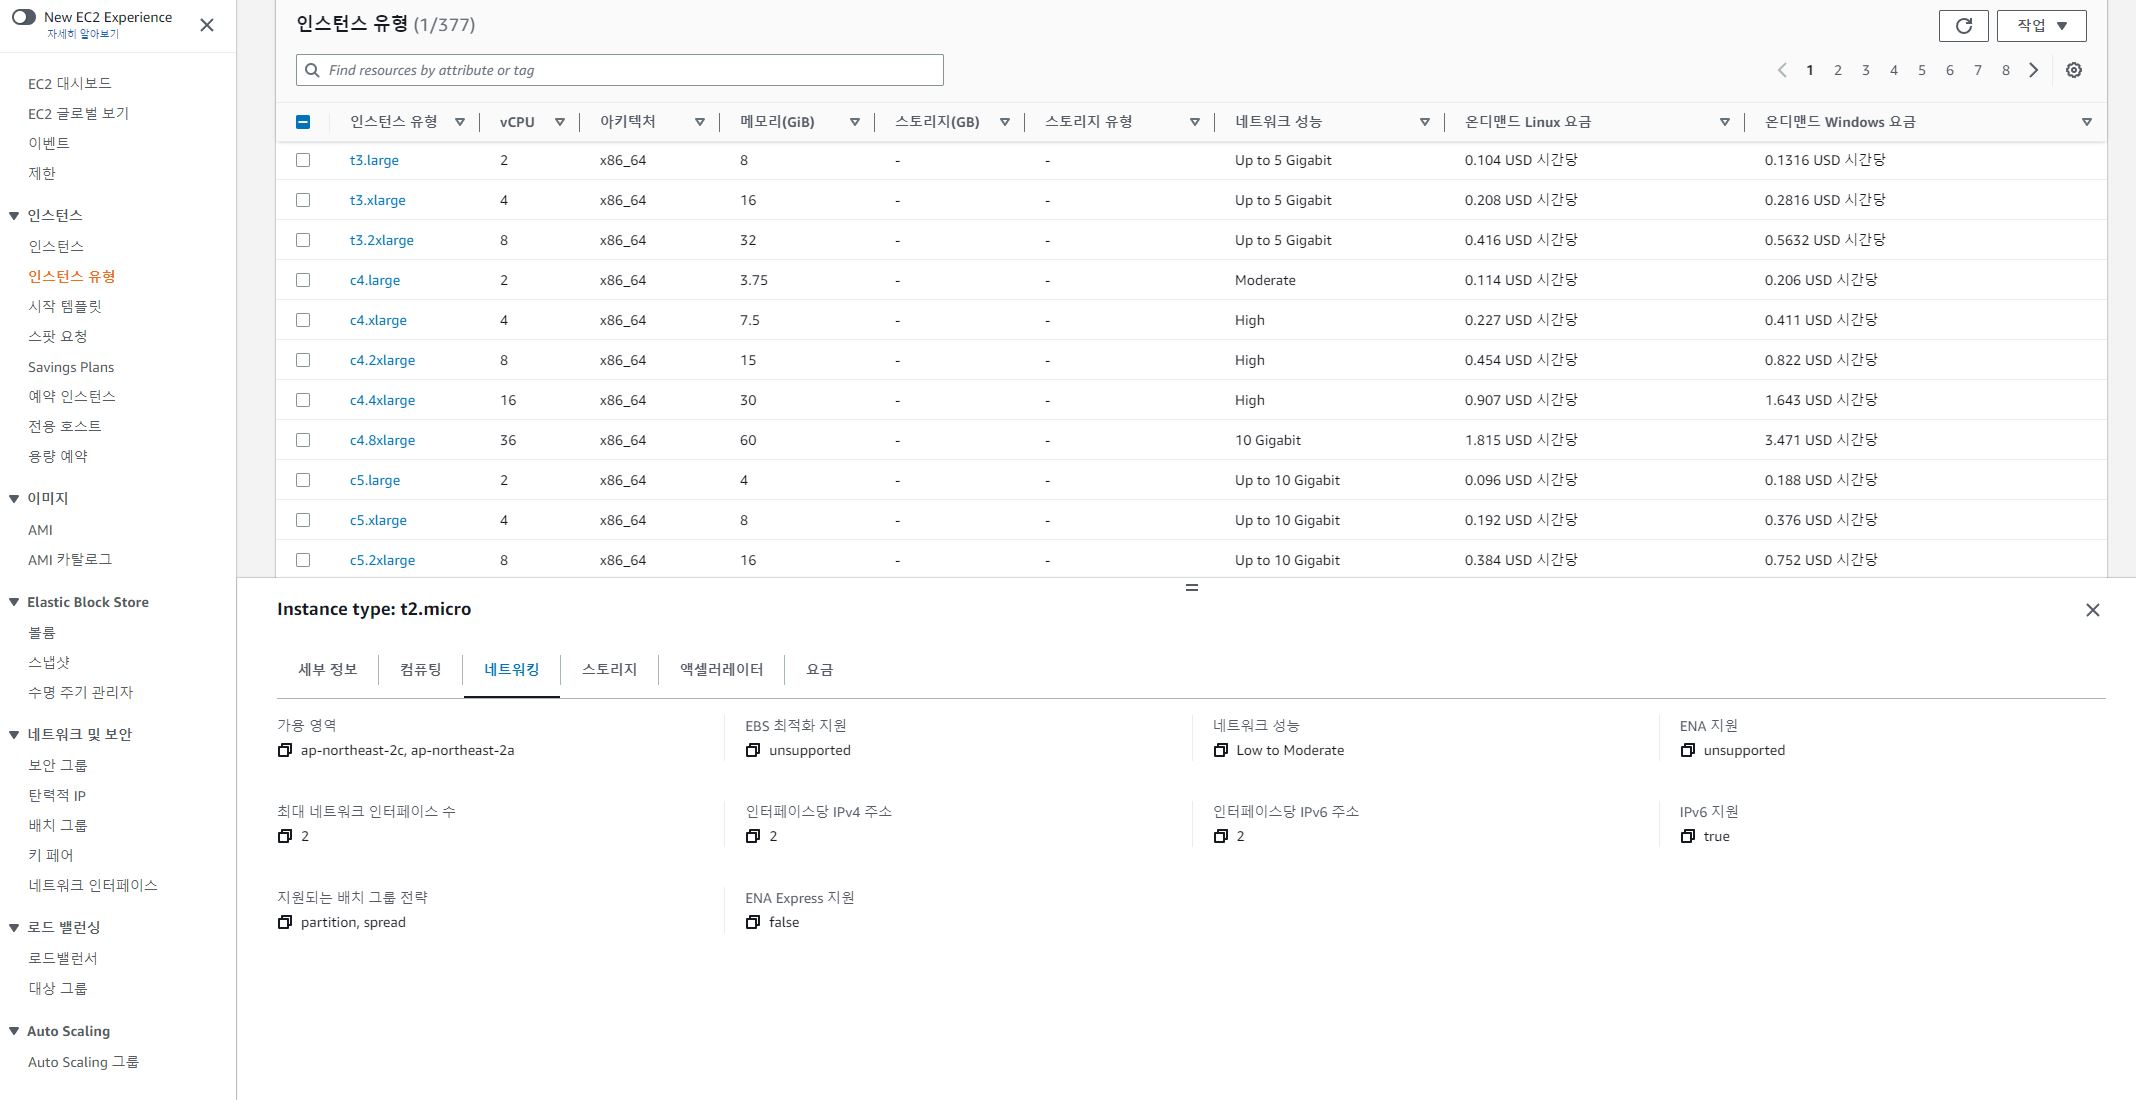
Task: Open 로드밸런서 in sidebar
Action: [x=62, y=958]
